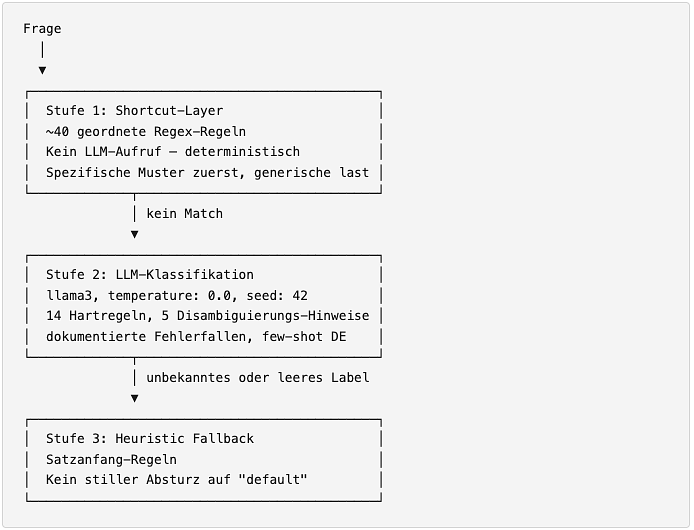Click the word Frage at top
The image size is (694, 530).
point(42,29)
